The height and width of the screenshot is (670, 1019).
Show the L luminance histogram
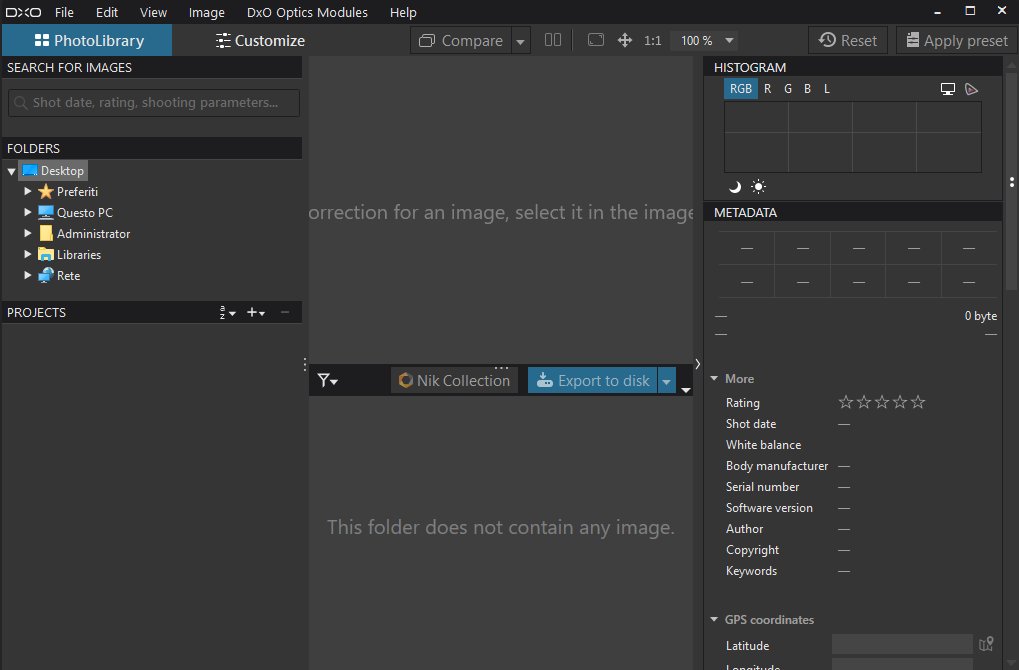pyautogui.click(x=827, y=89)
